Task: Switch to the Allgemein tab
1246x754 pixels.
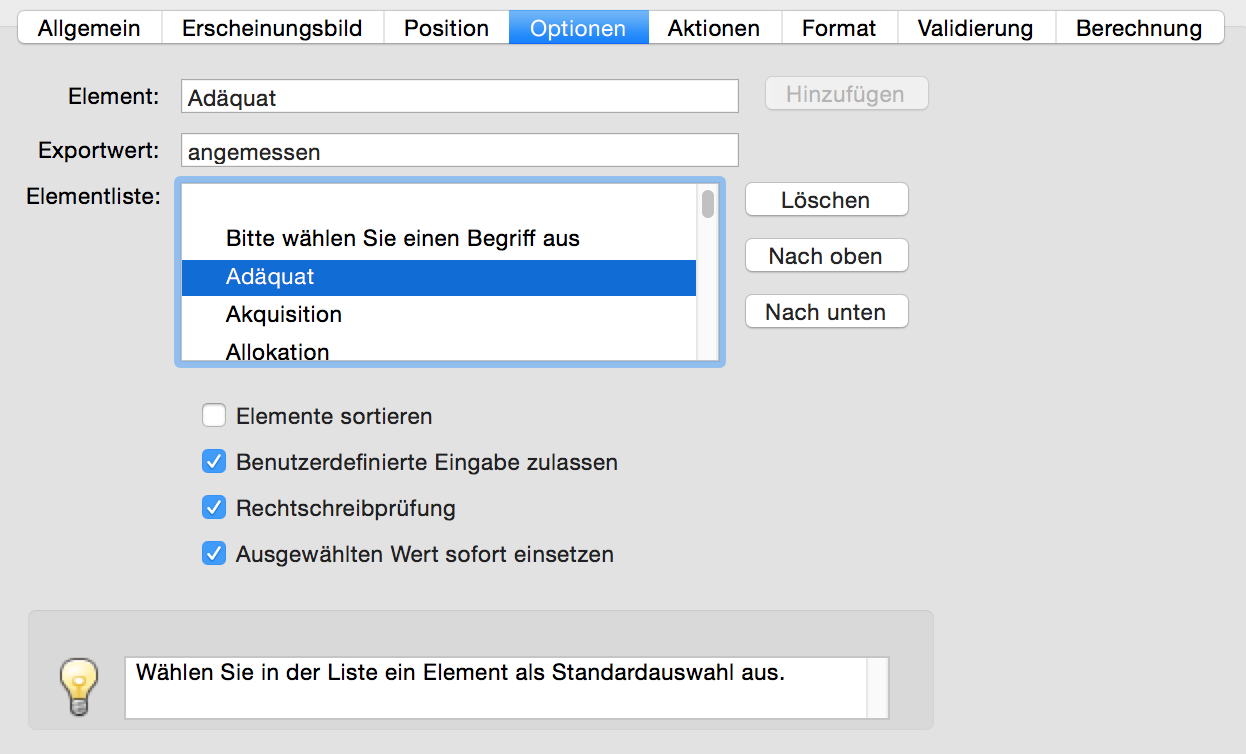Action: [x=89, y=28]
